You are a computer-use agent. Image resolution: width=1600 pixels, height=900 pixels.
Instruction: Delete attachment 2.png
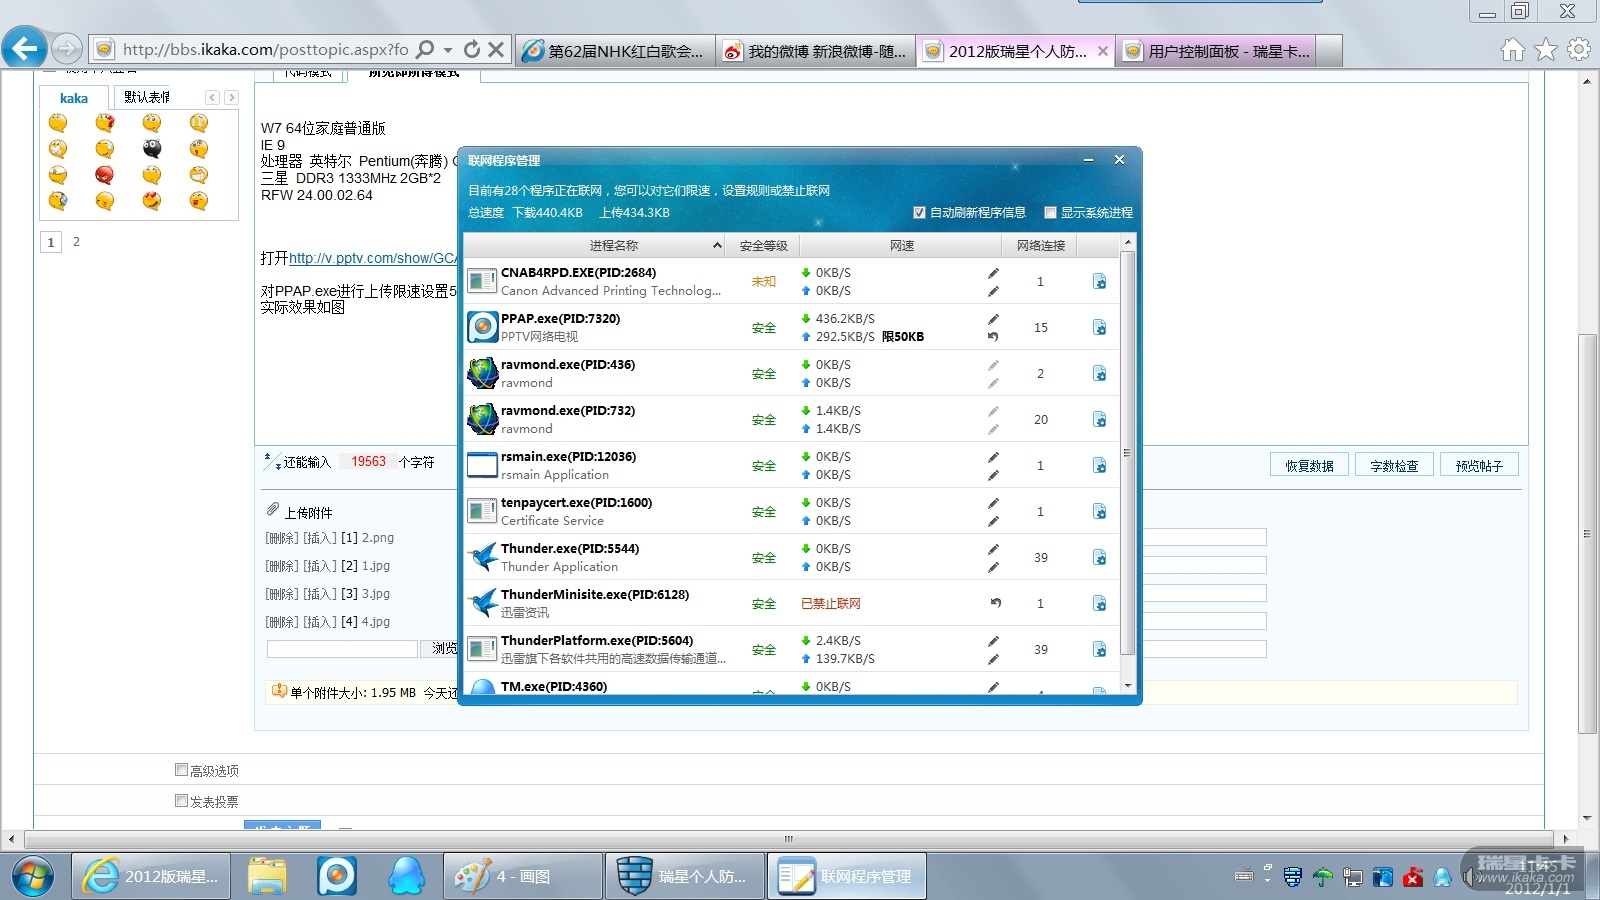point(282,538)
